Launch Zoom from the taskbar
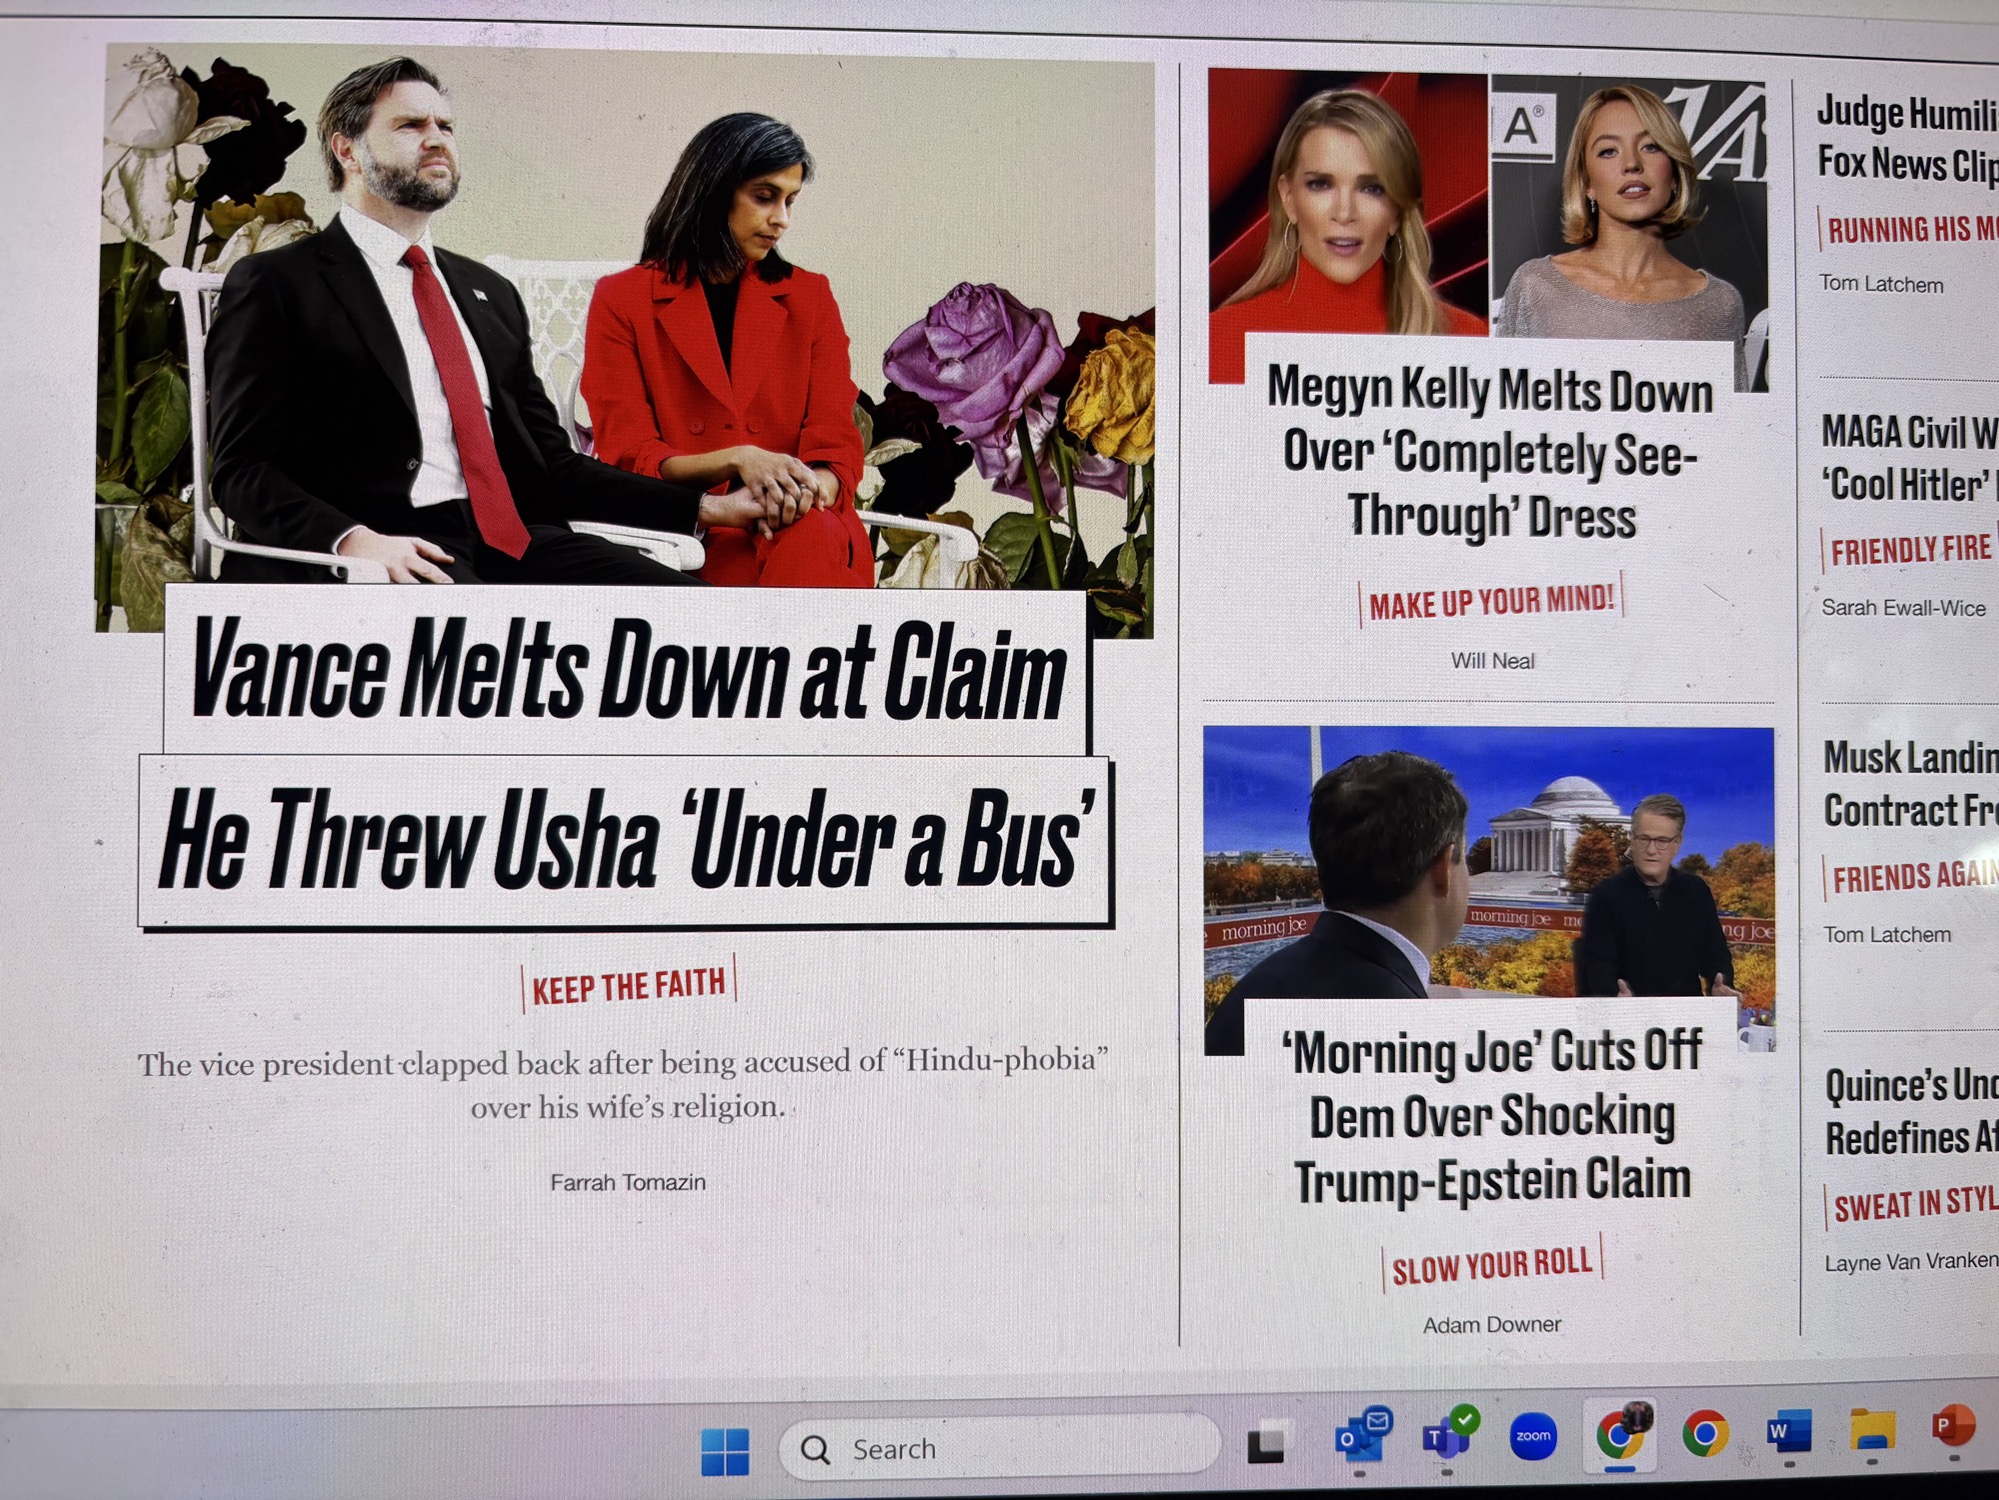 click(x=1533, y=1436)
